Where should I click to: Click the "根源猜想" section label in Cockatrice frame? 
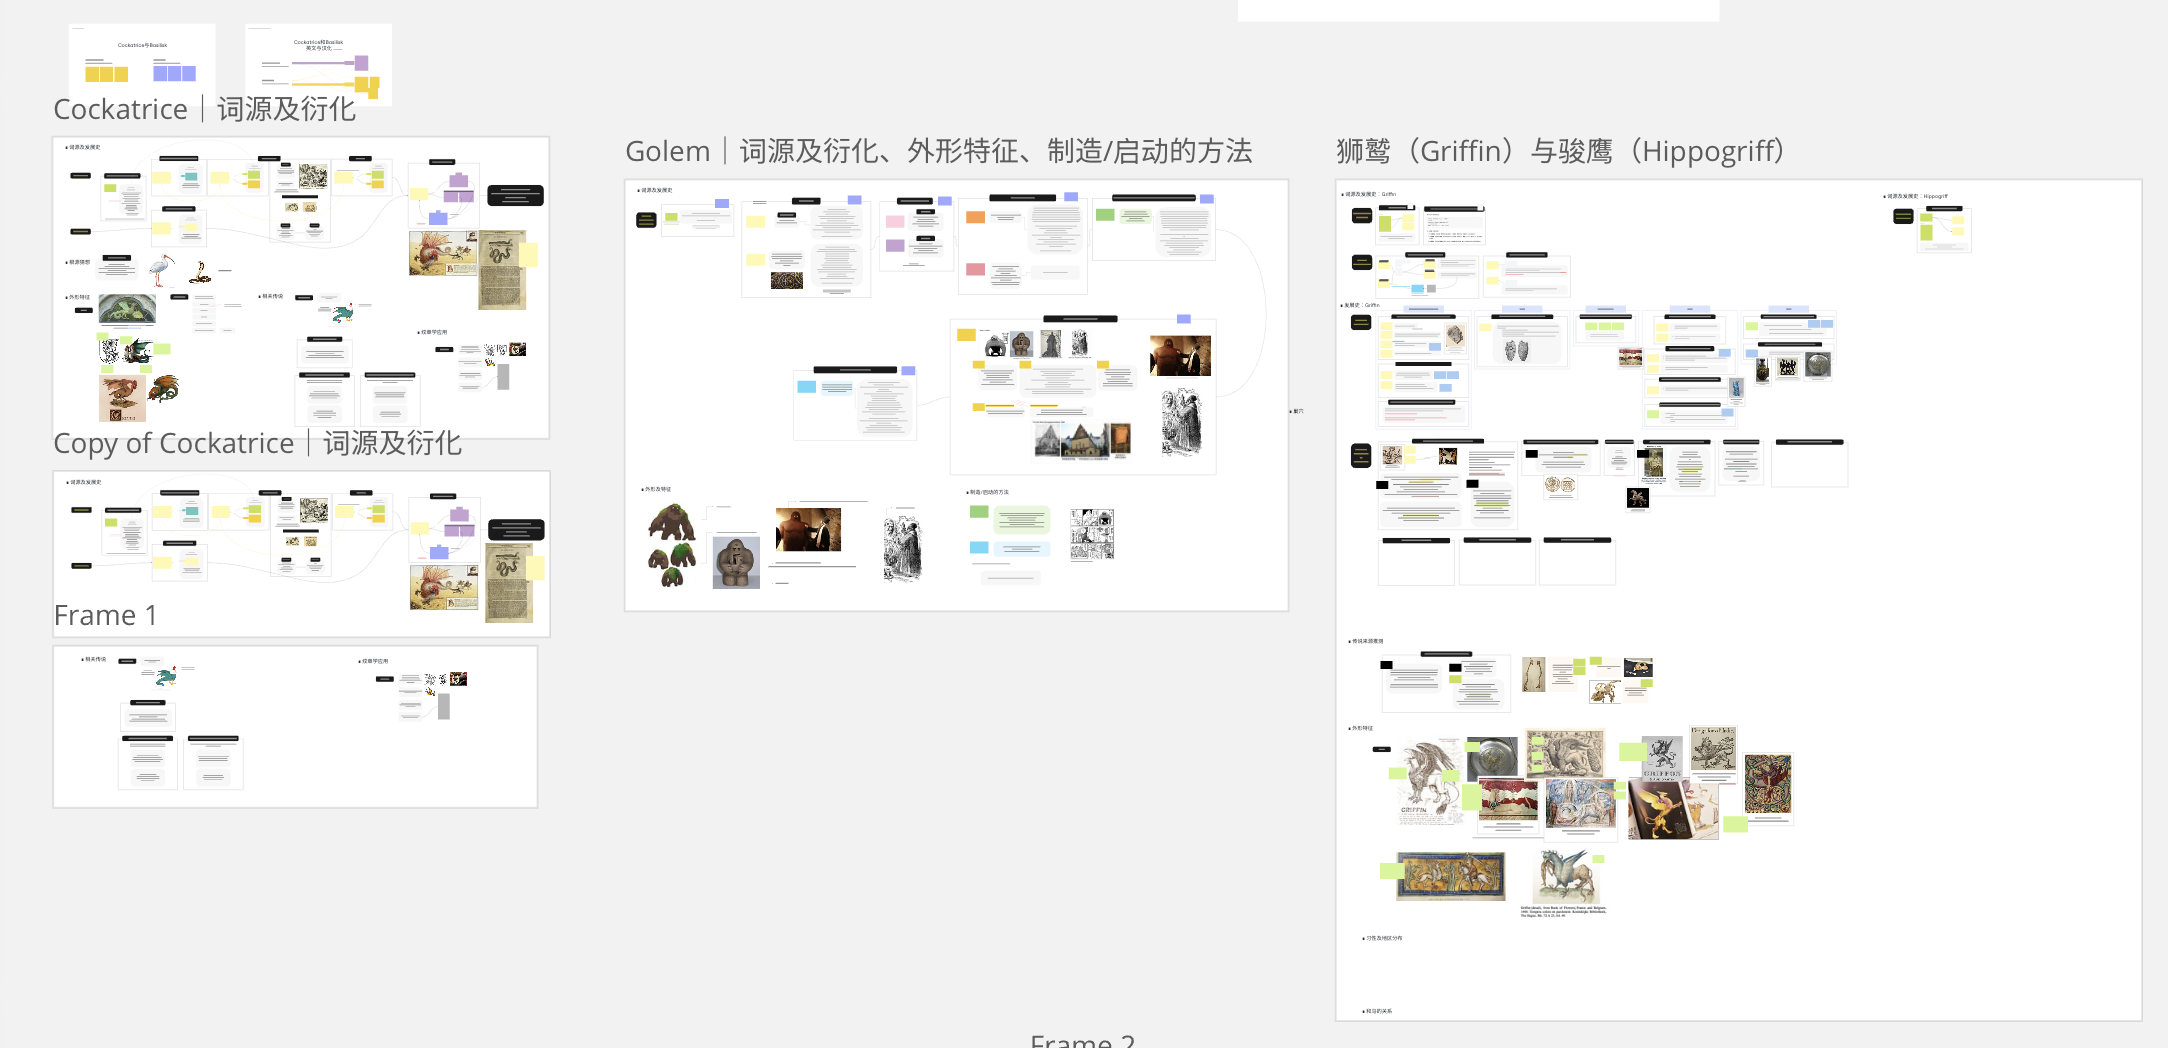click(79, 262)
